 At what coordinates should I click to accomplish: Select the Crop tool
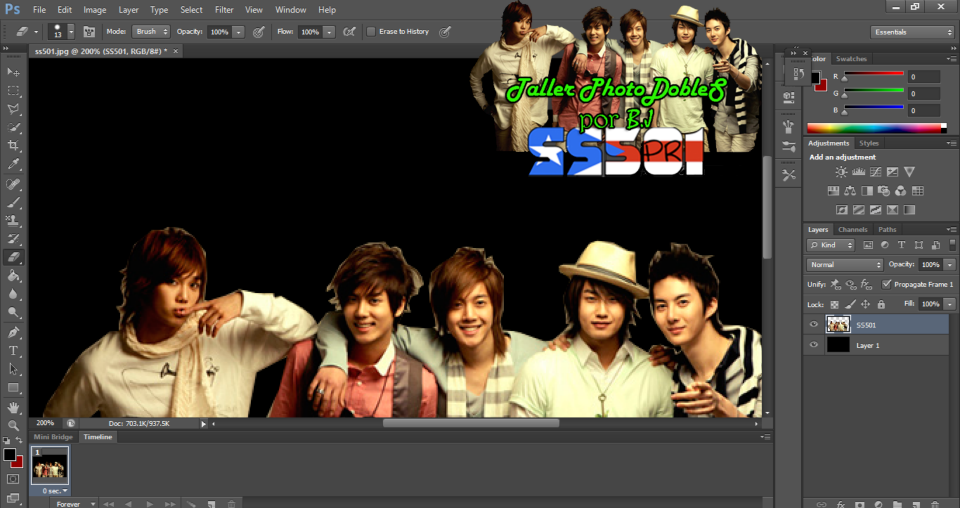[x=13, y=146]
